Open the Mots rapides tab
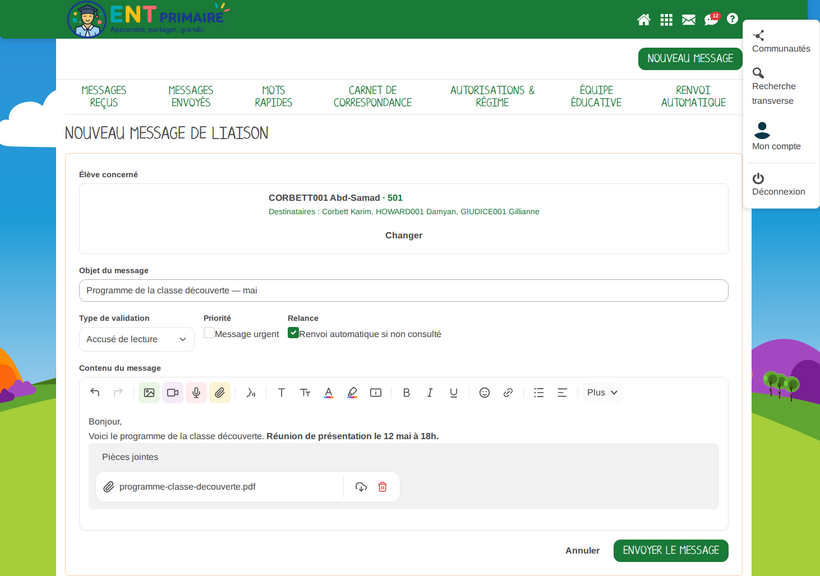Image resolution: width=820 pixels, height=576 pixels. (274, 96)
